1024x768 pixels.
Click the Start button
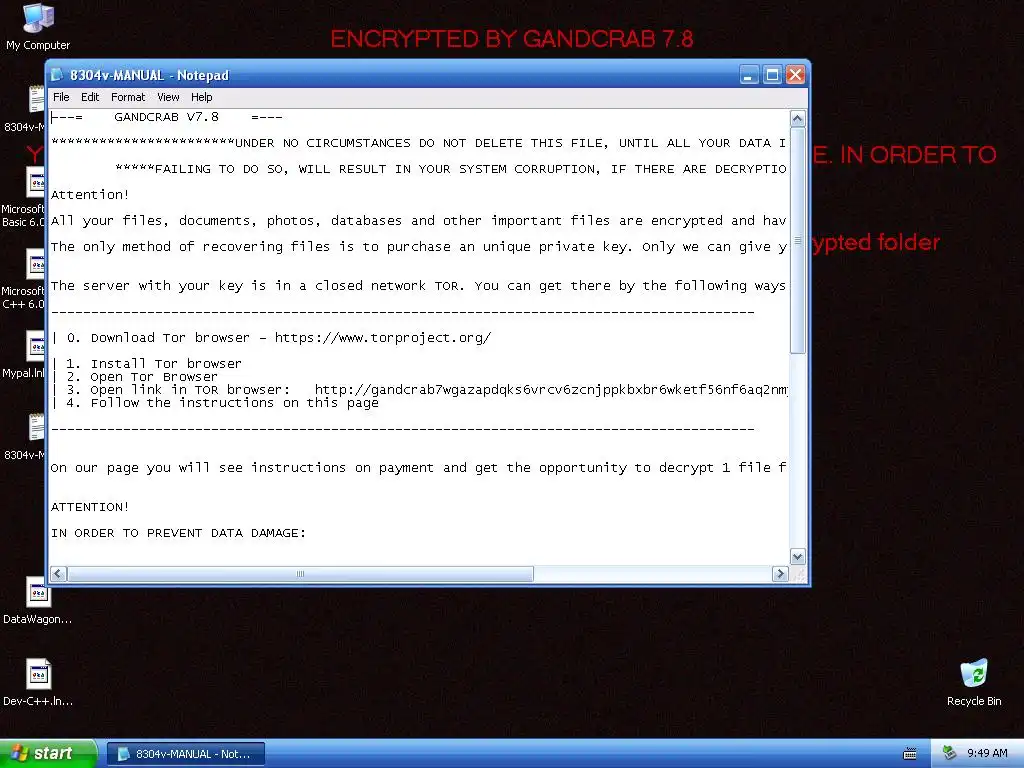pos(47,754)
